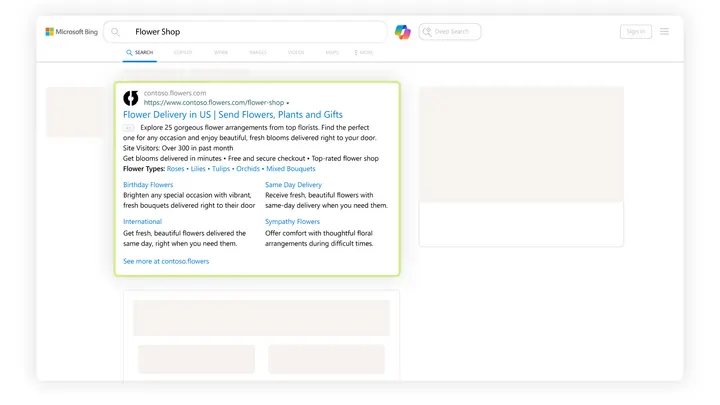Switch to the MAPS tab
720x405 pixels.
[x=332, y=52]
